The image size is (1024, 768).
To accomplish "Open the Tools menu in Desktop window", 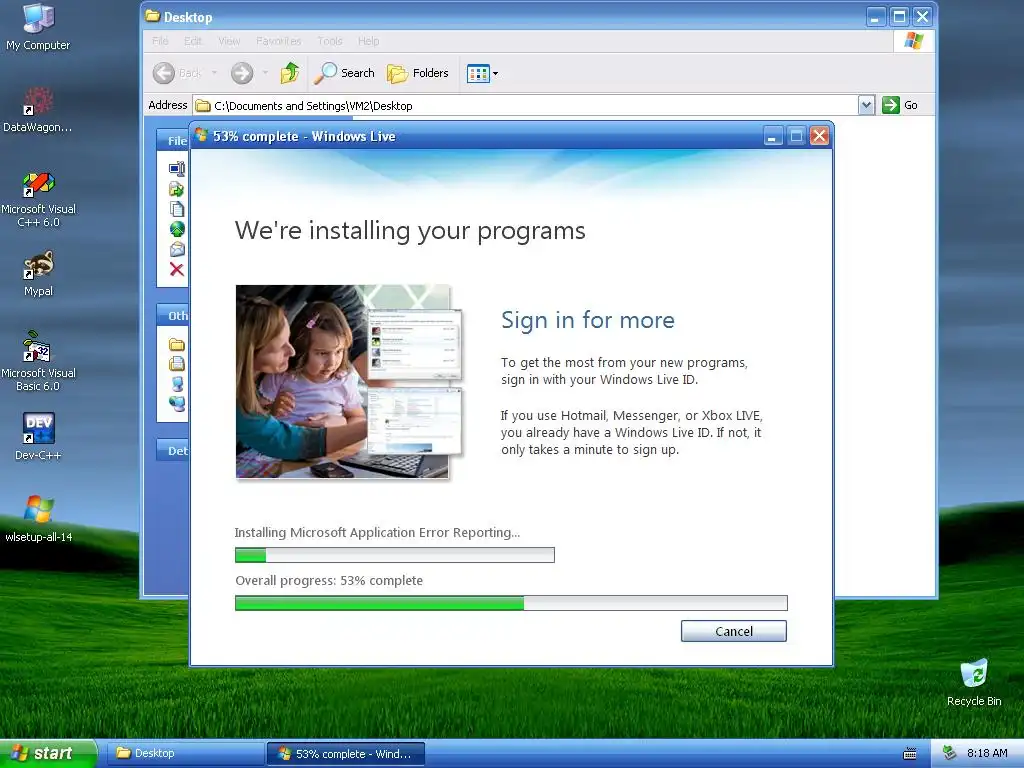I will point(330,41).
